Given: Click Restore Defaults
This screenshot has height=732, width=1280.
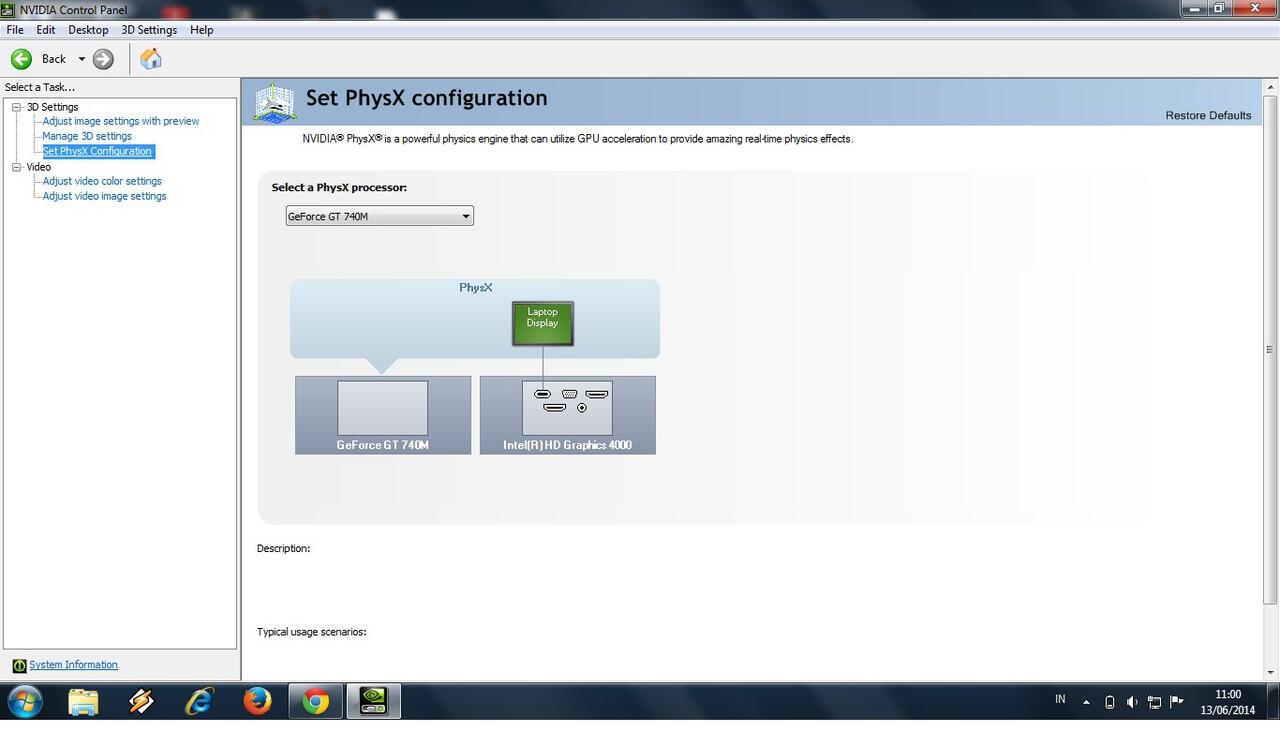Looking at the screenshot, I should [1208, 115].
